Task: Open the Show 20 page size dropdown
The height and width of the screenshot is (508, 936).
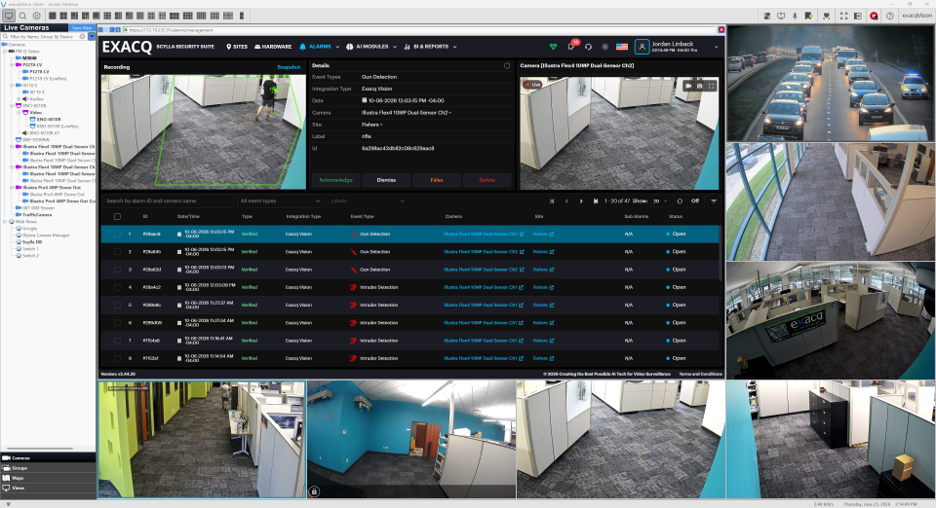Action: click(660, 201)
